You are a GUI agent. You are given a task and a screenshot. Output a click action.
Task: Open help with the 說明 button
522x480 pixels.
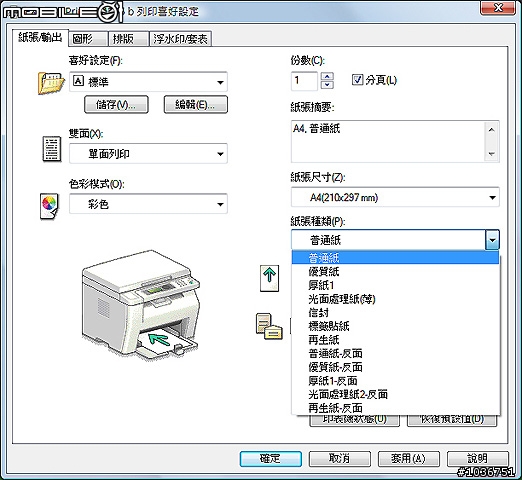point(478,459)
